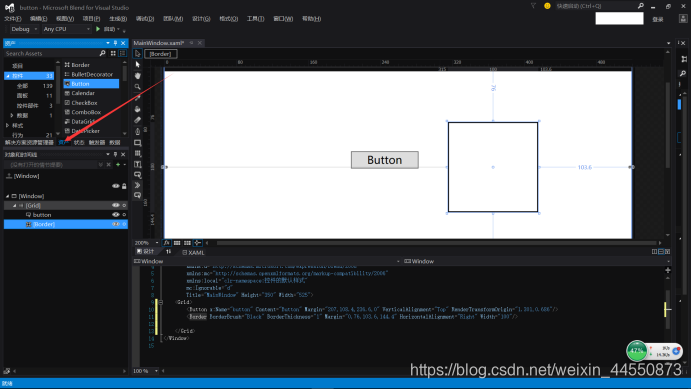Pin the Assets panel
The image size is (692, 389).
pos(116,43)
